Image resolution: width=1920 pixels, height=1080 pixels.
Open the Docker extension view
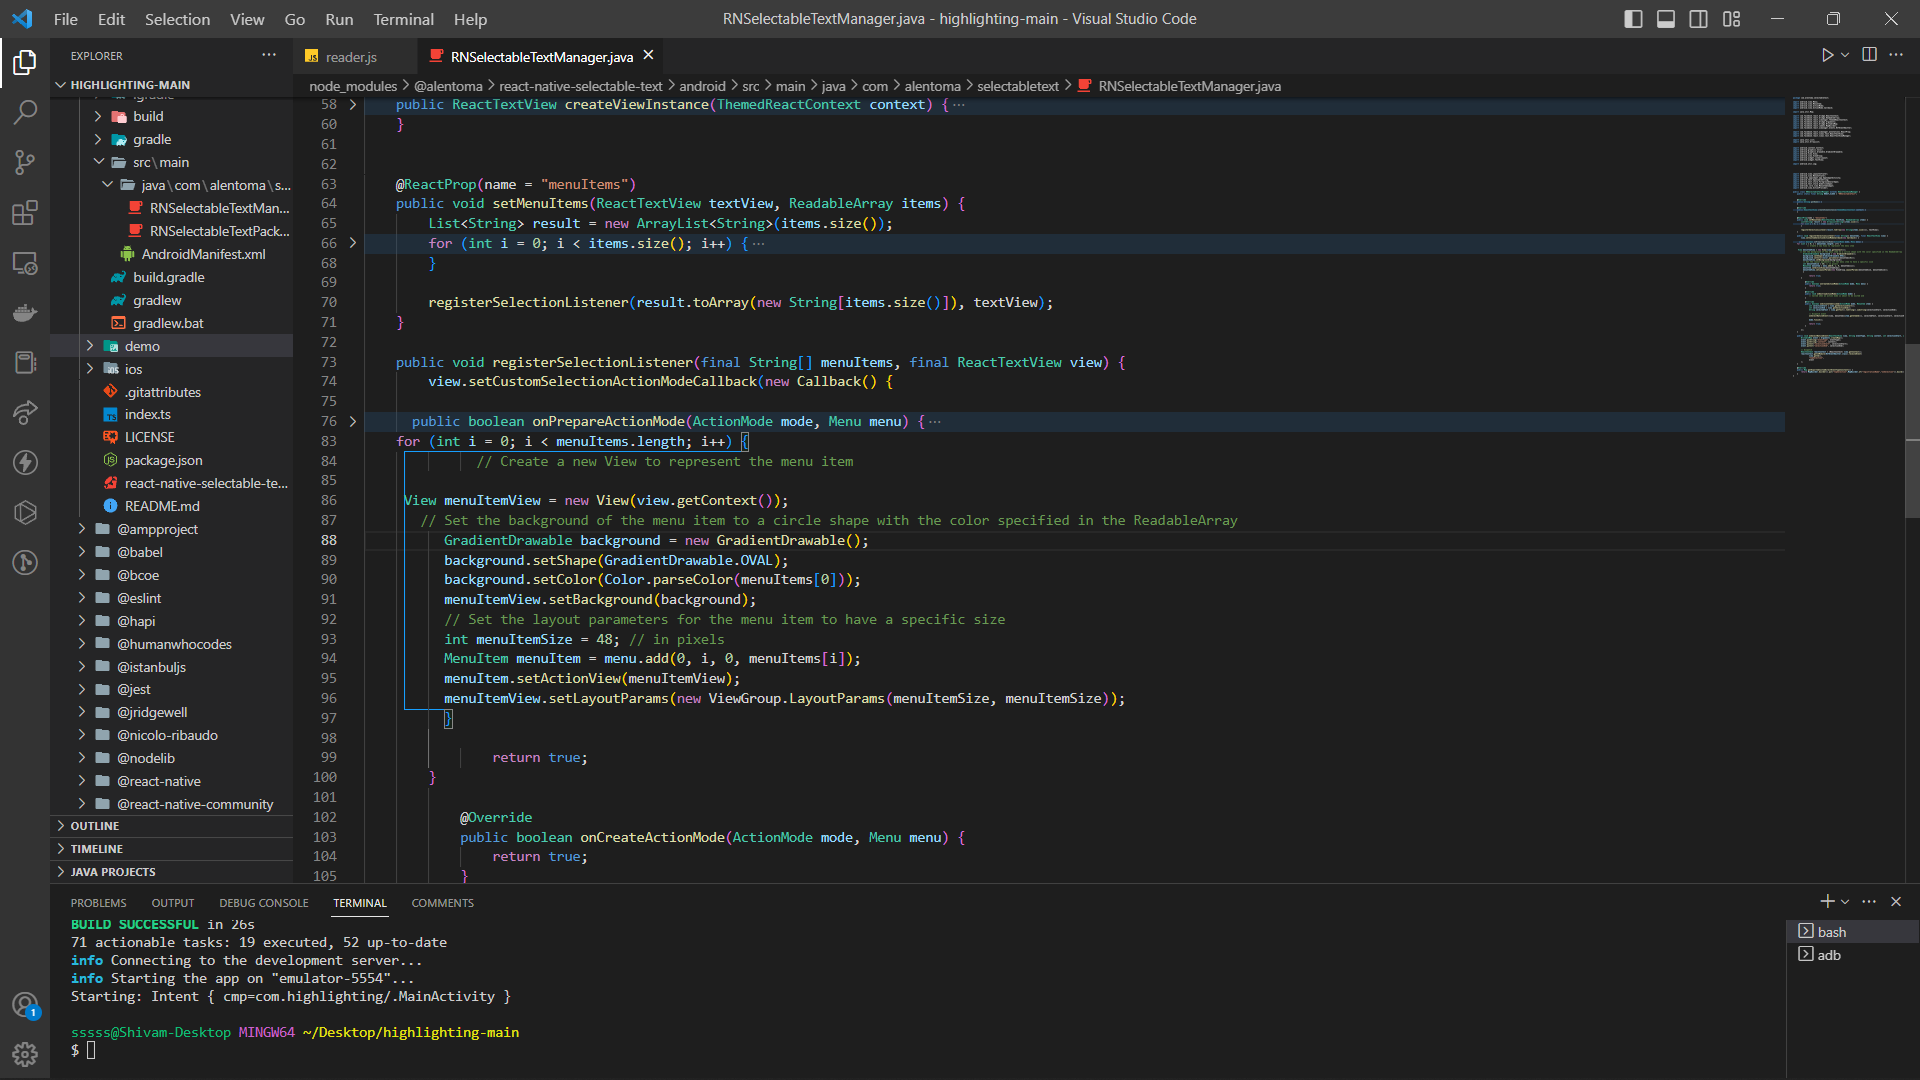(x=25, y=313)
